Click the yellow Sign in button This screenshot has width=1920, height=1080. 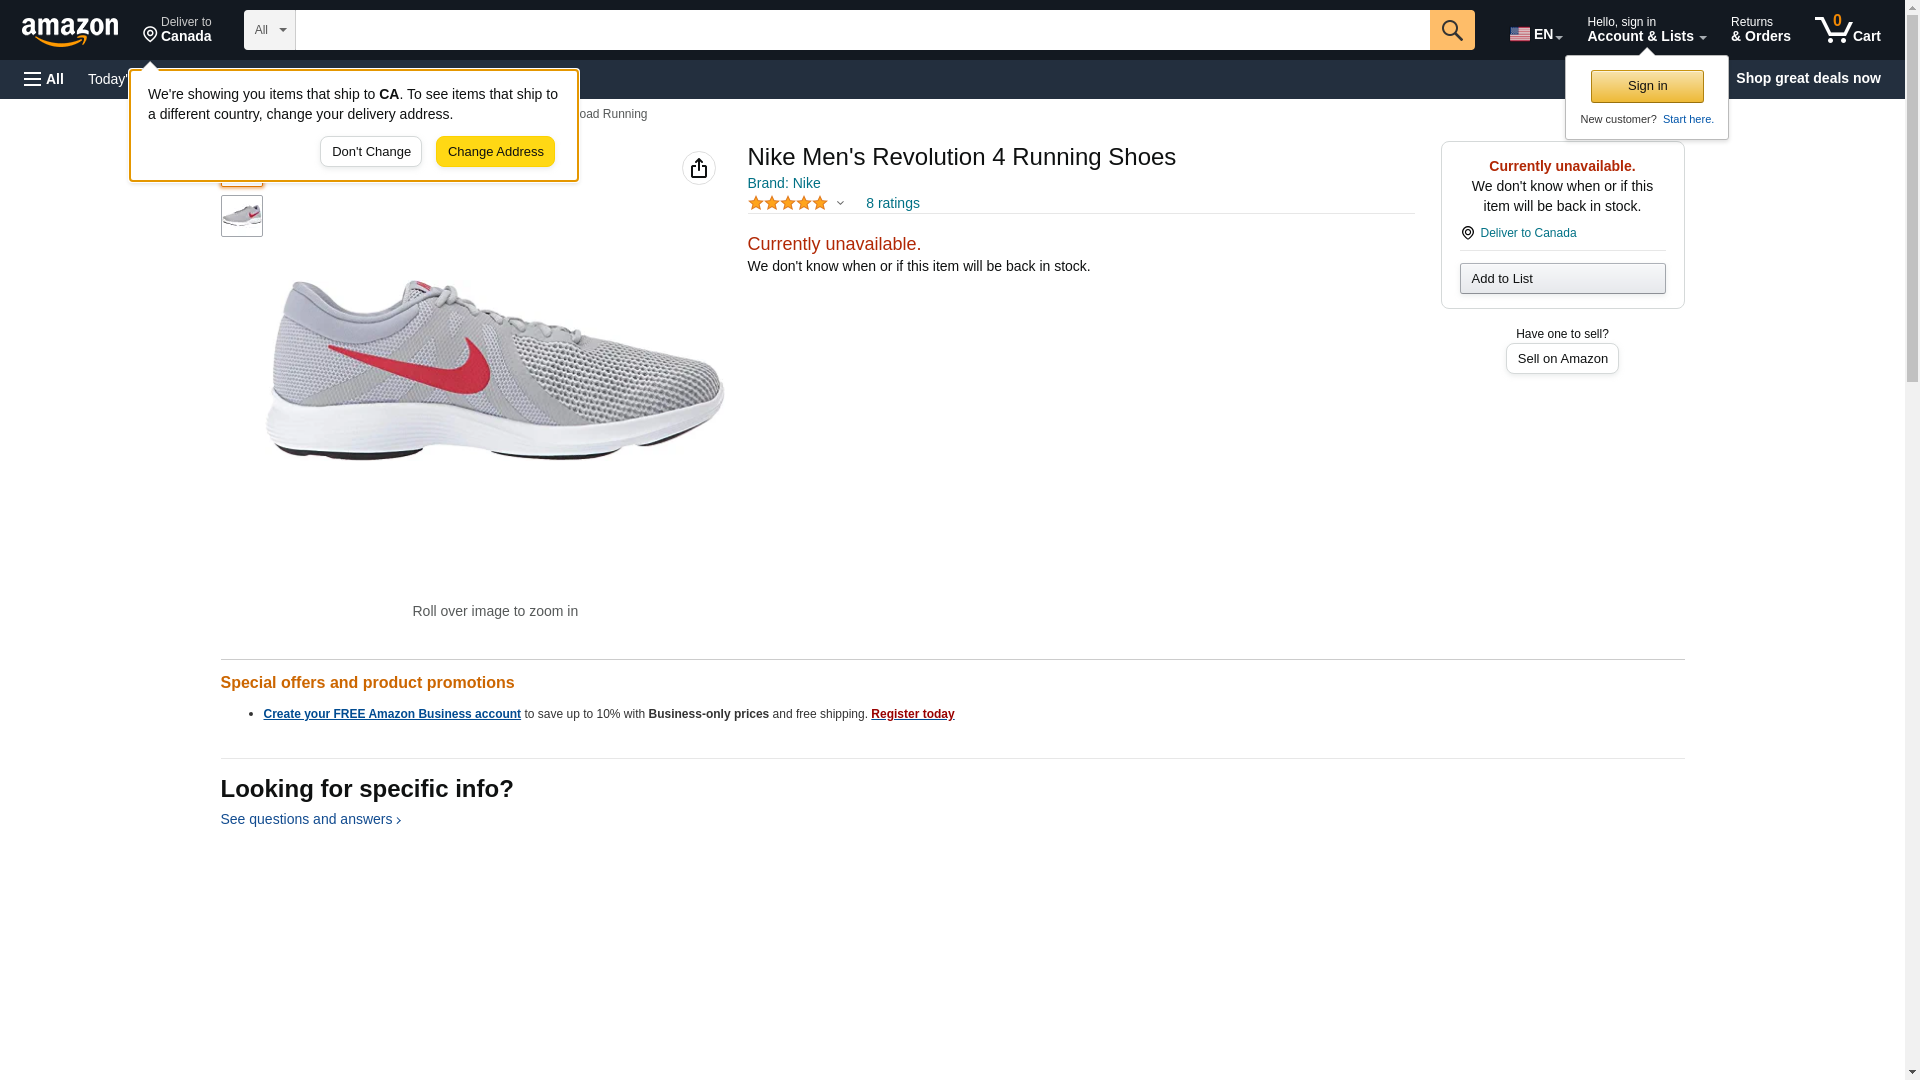point(1646,86)
